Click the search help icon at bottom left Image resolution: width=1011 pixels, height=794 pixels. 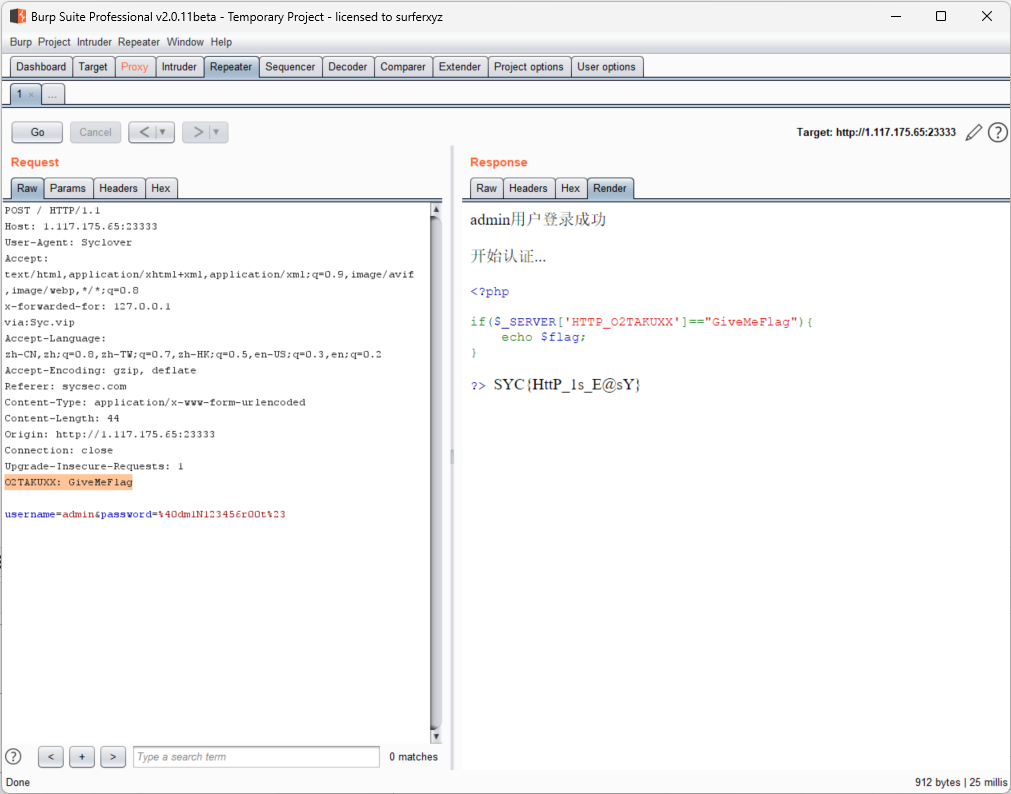point(14,757)
